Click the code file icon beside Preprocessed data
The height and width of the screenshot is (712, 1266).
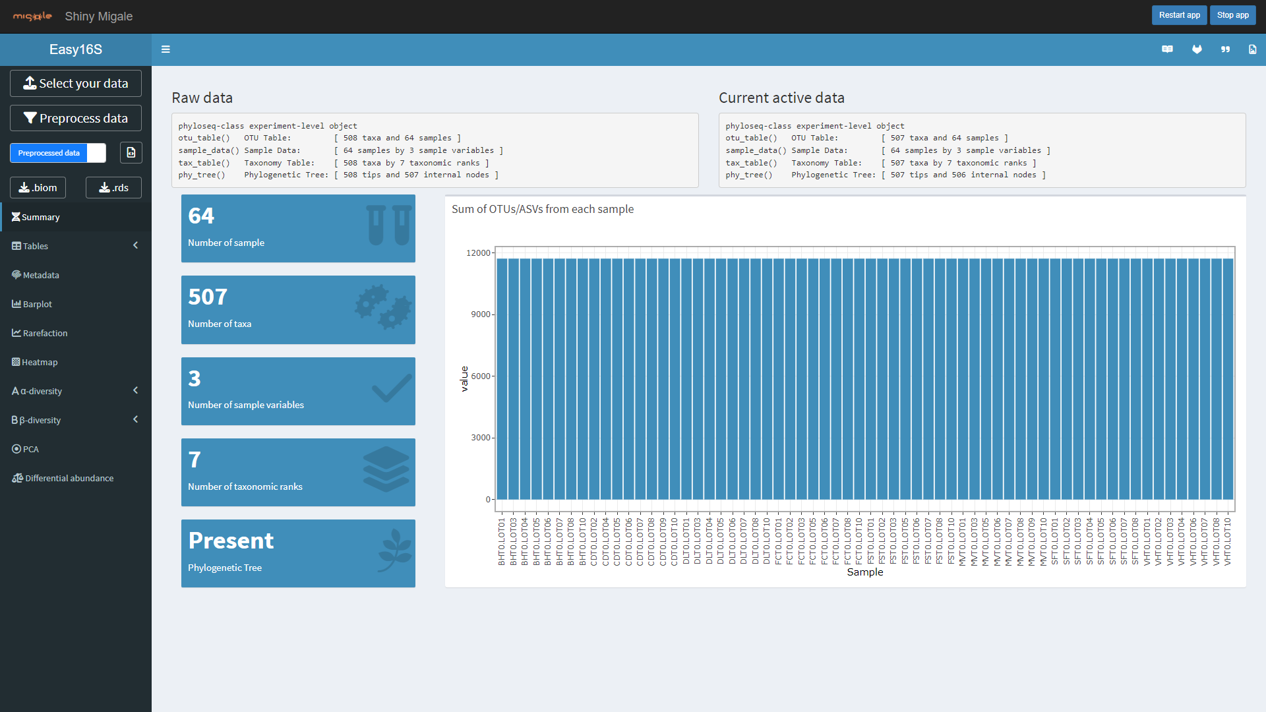[x=131, y=153]
